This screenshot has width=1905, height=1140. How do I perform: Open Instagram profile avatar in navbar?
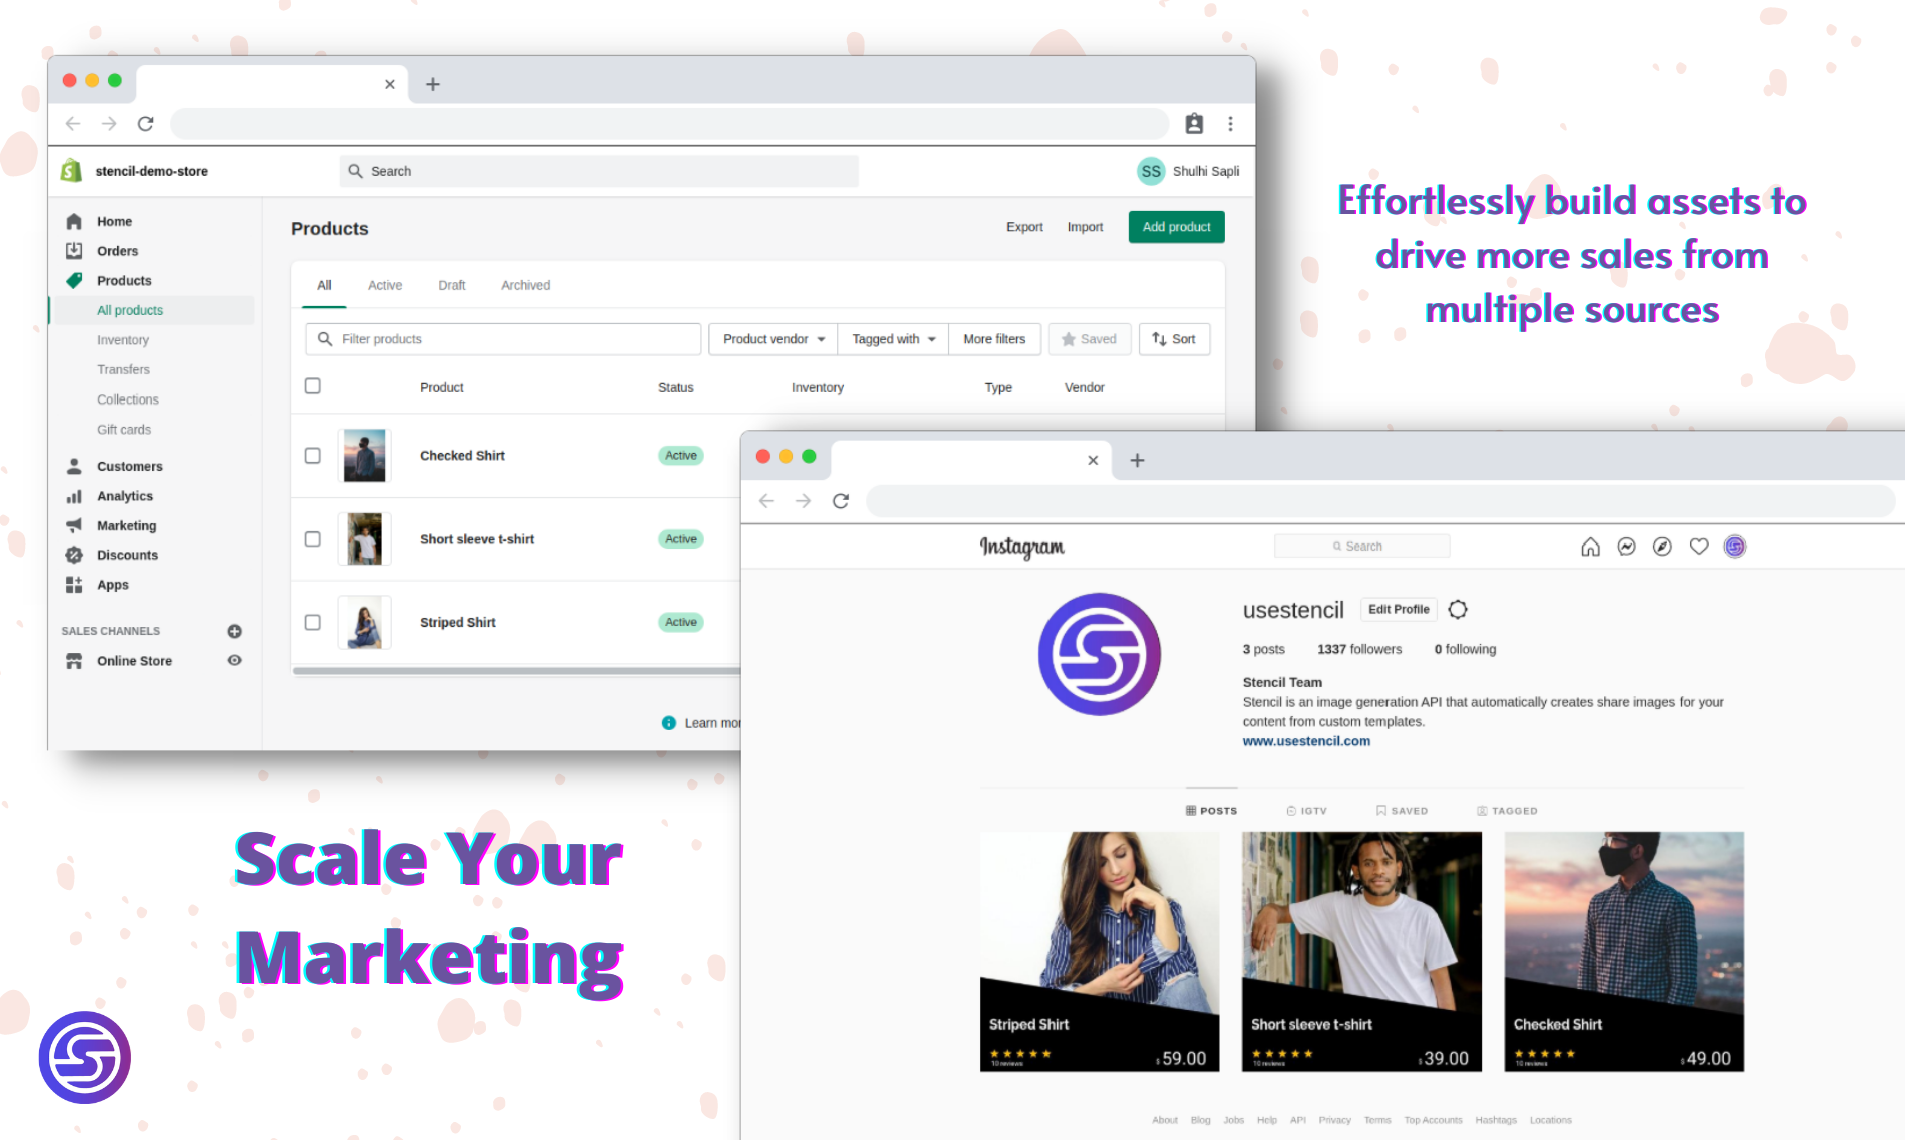(x=1735, y=546)
